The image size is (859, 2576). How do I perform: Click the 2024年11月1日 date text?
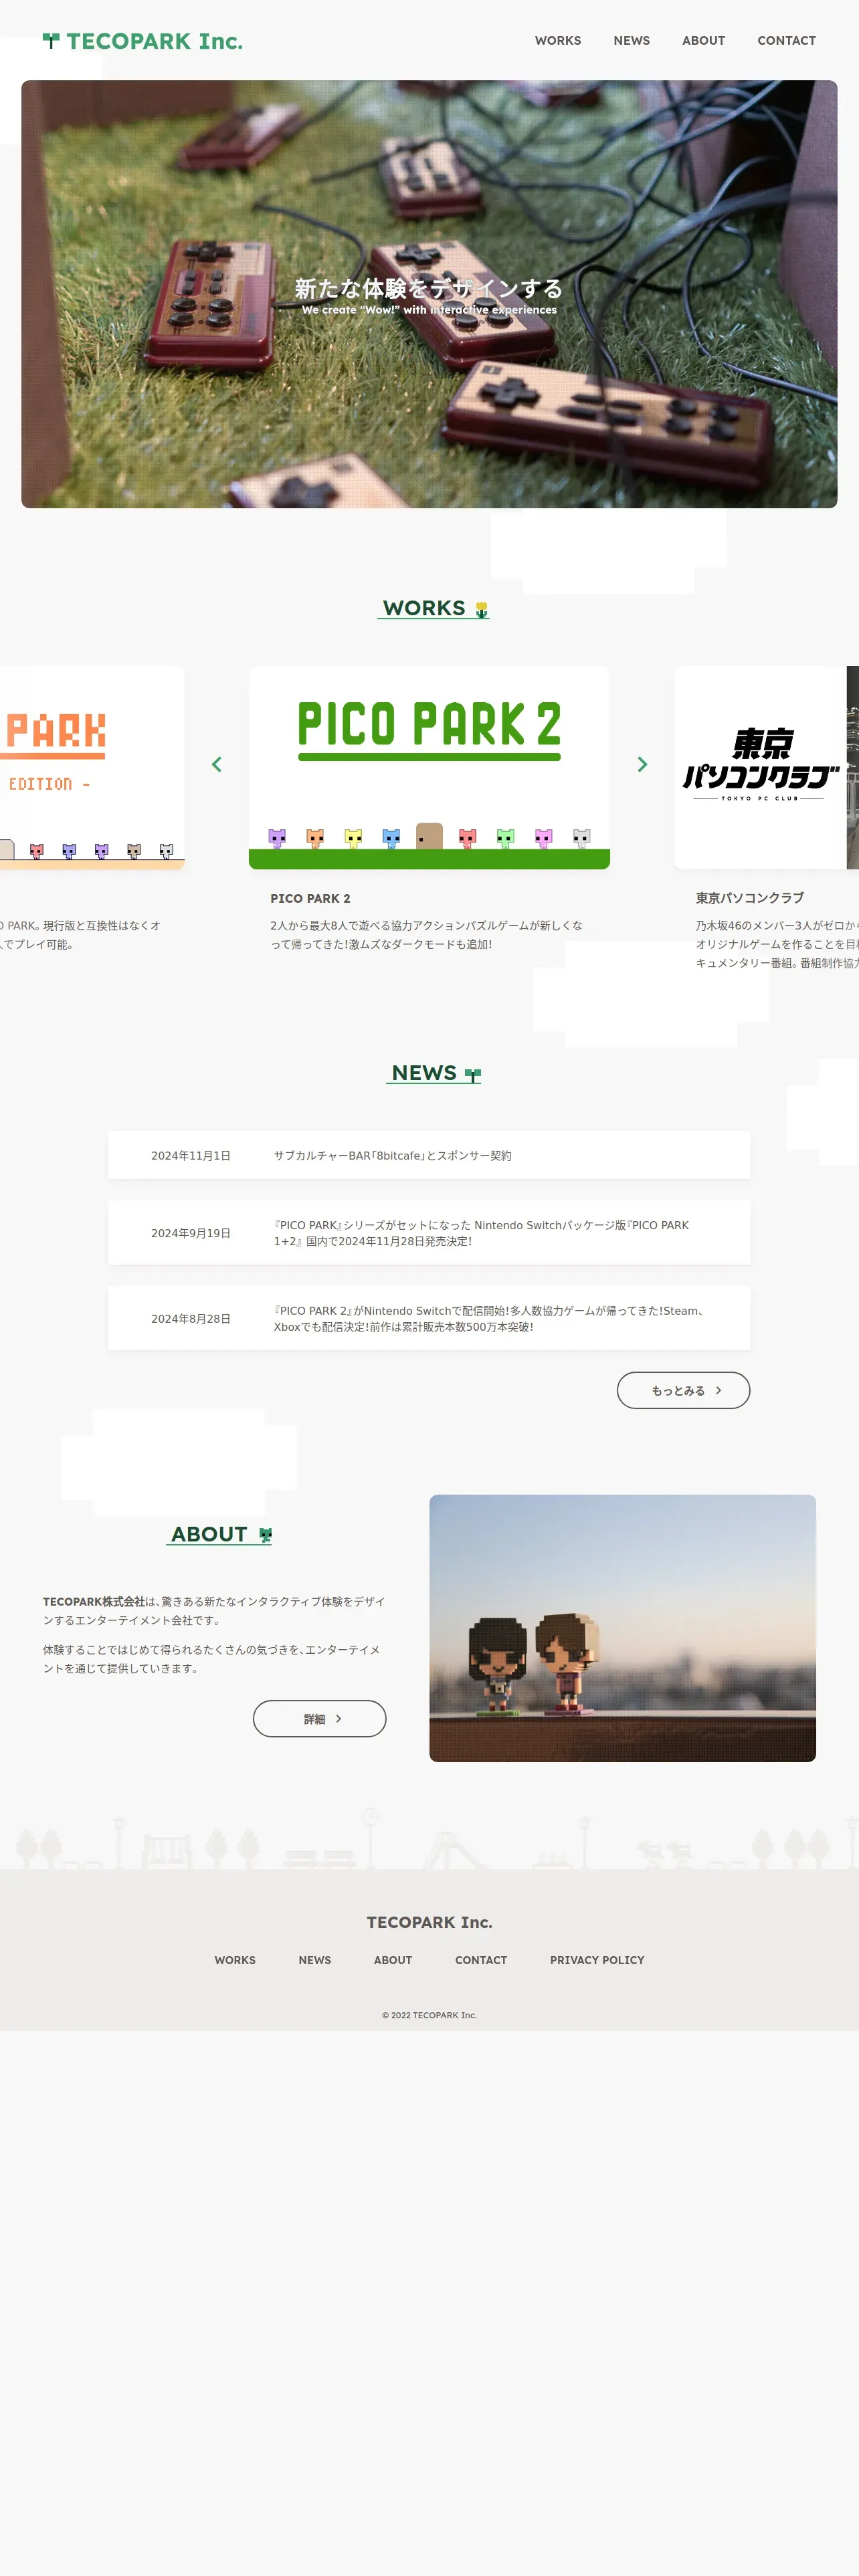(x=190, y=1155)
